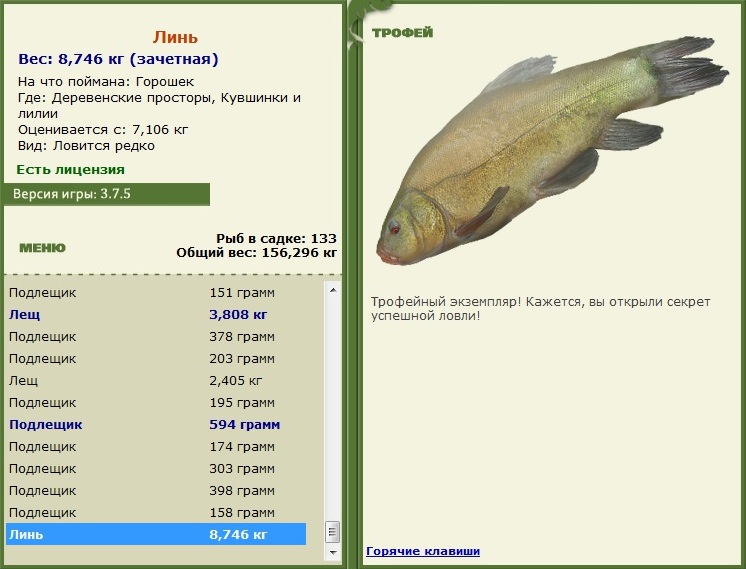
Task: Select the Подлещик 303 грамм row
Action: (x=156, y=469)
